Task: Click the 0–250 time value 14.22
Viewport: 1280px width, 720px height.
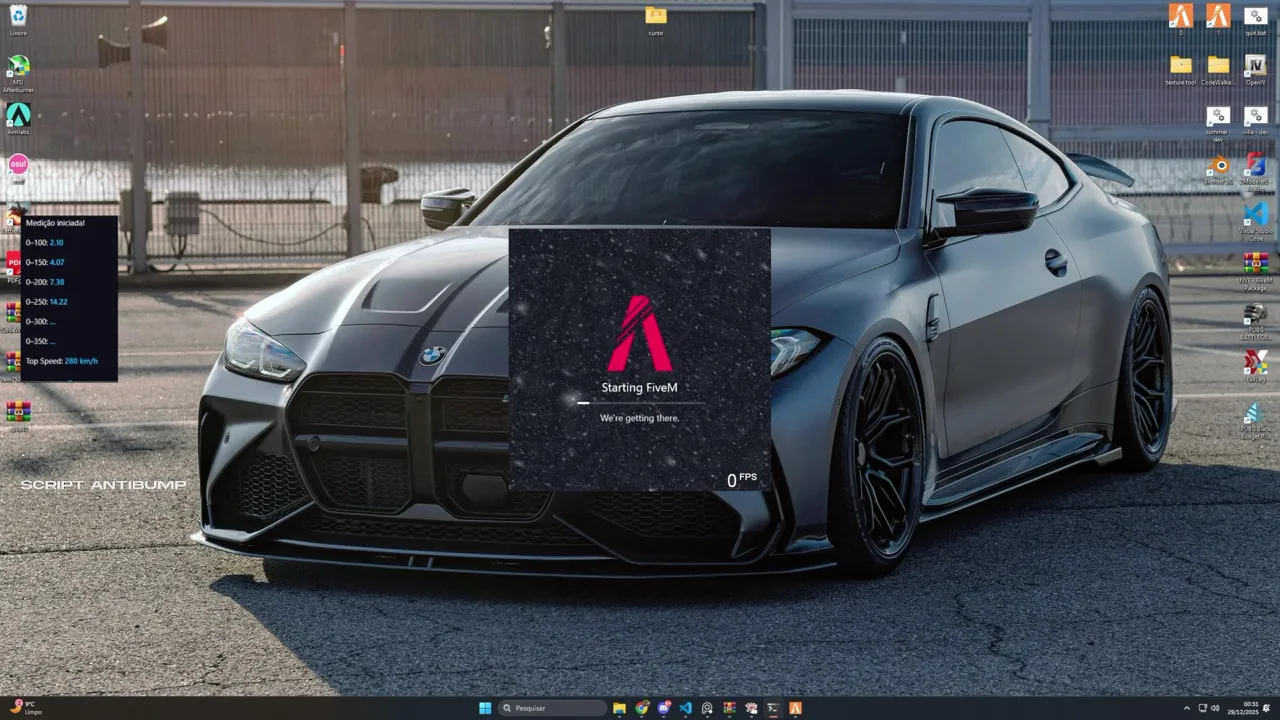Action: [x=58, y=302]
